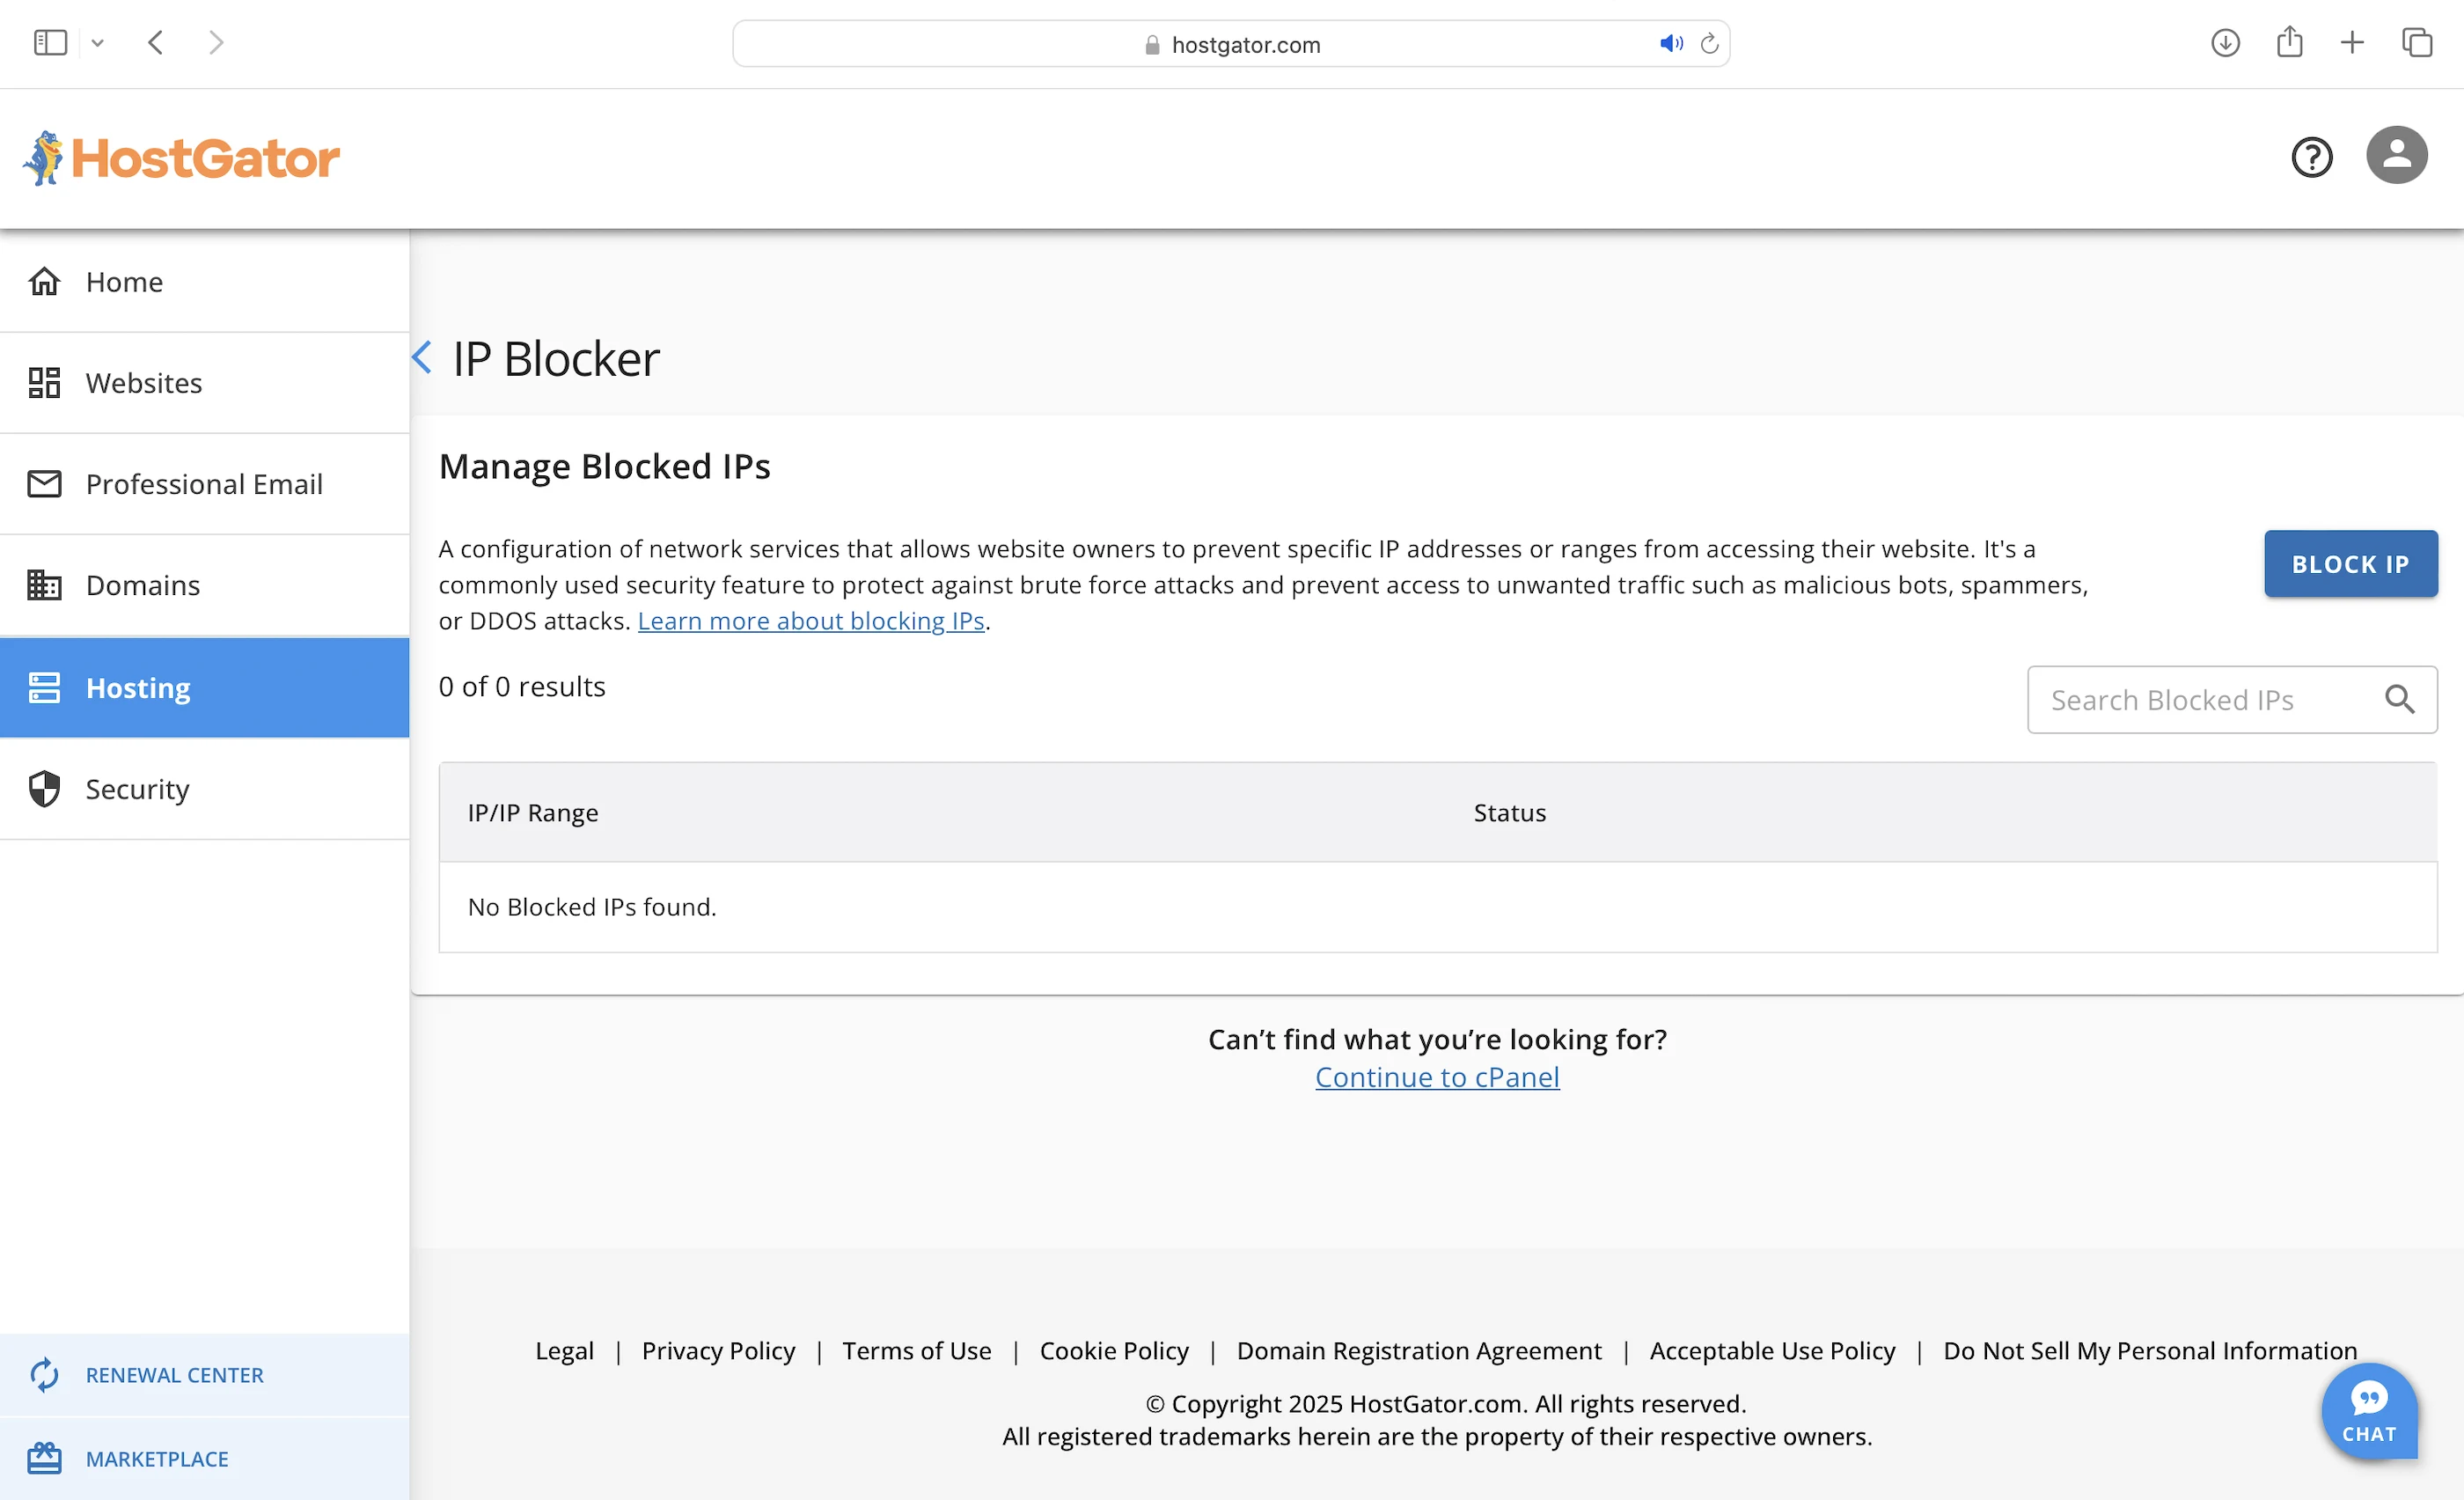This screenshot has height=1500, width=2464.
Task: Open the user account avatar menu
Action: pyautogui.click(x=2396, y=155)
